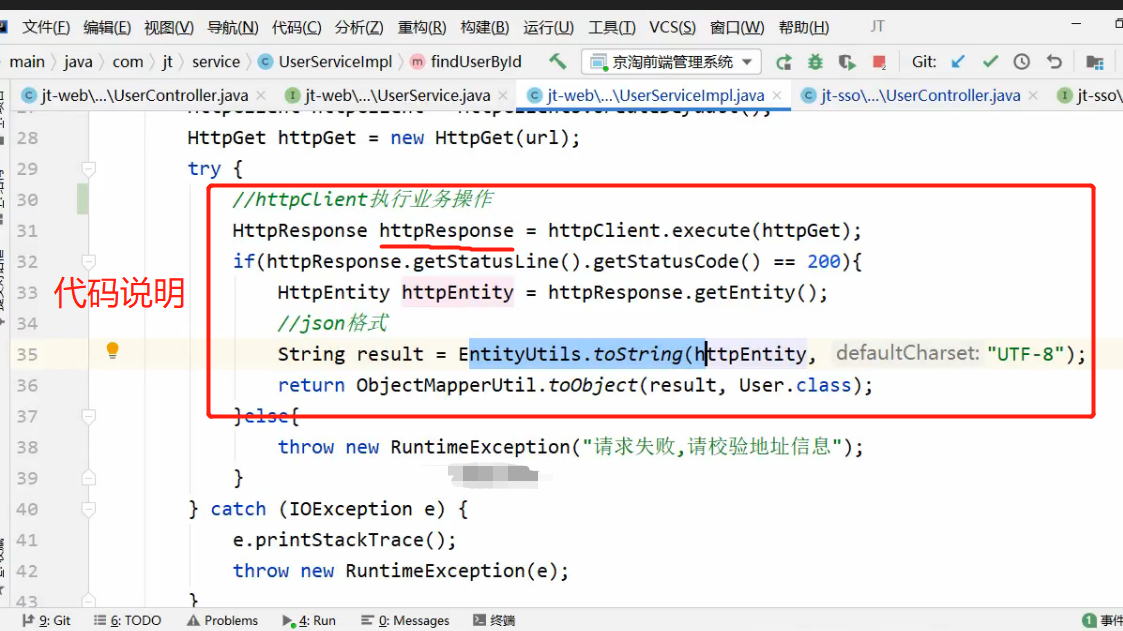Open the 构建(B) menu
Screen dimensions: 1123x631
tap(485, 27)
